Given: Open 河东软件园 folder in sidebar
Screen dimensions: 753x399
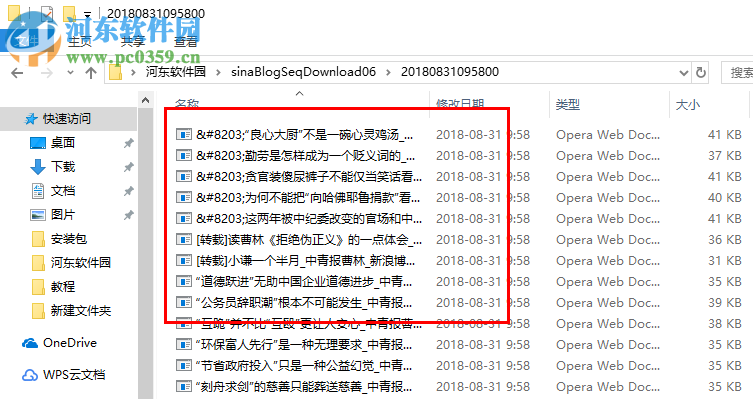Looking at the screenshot, I should [81, 263].
